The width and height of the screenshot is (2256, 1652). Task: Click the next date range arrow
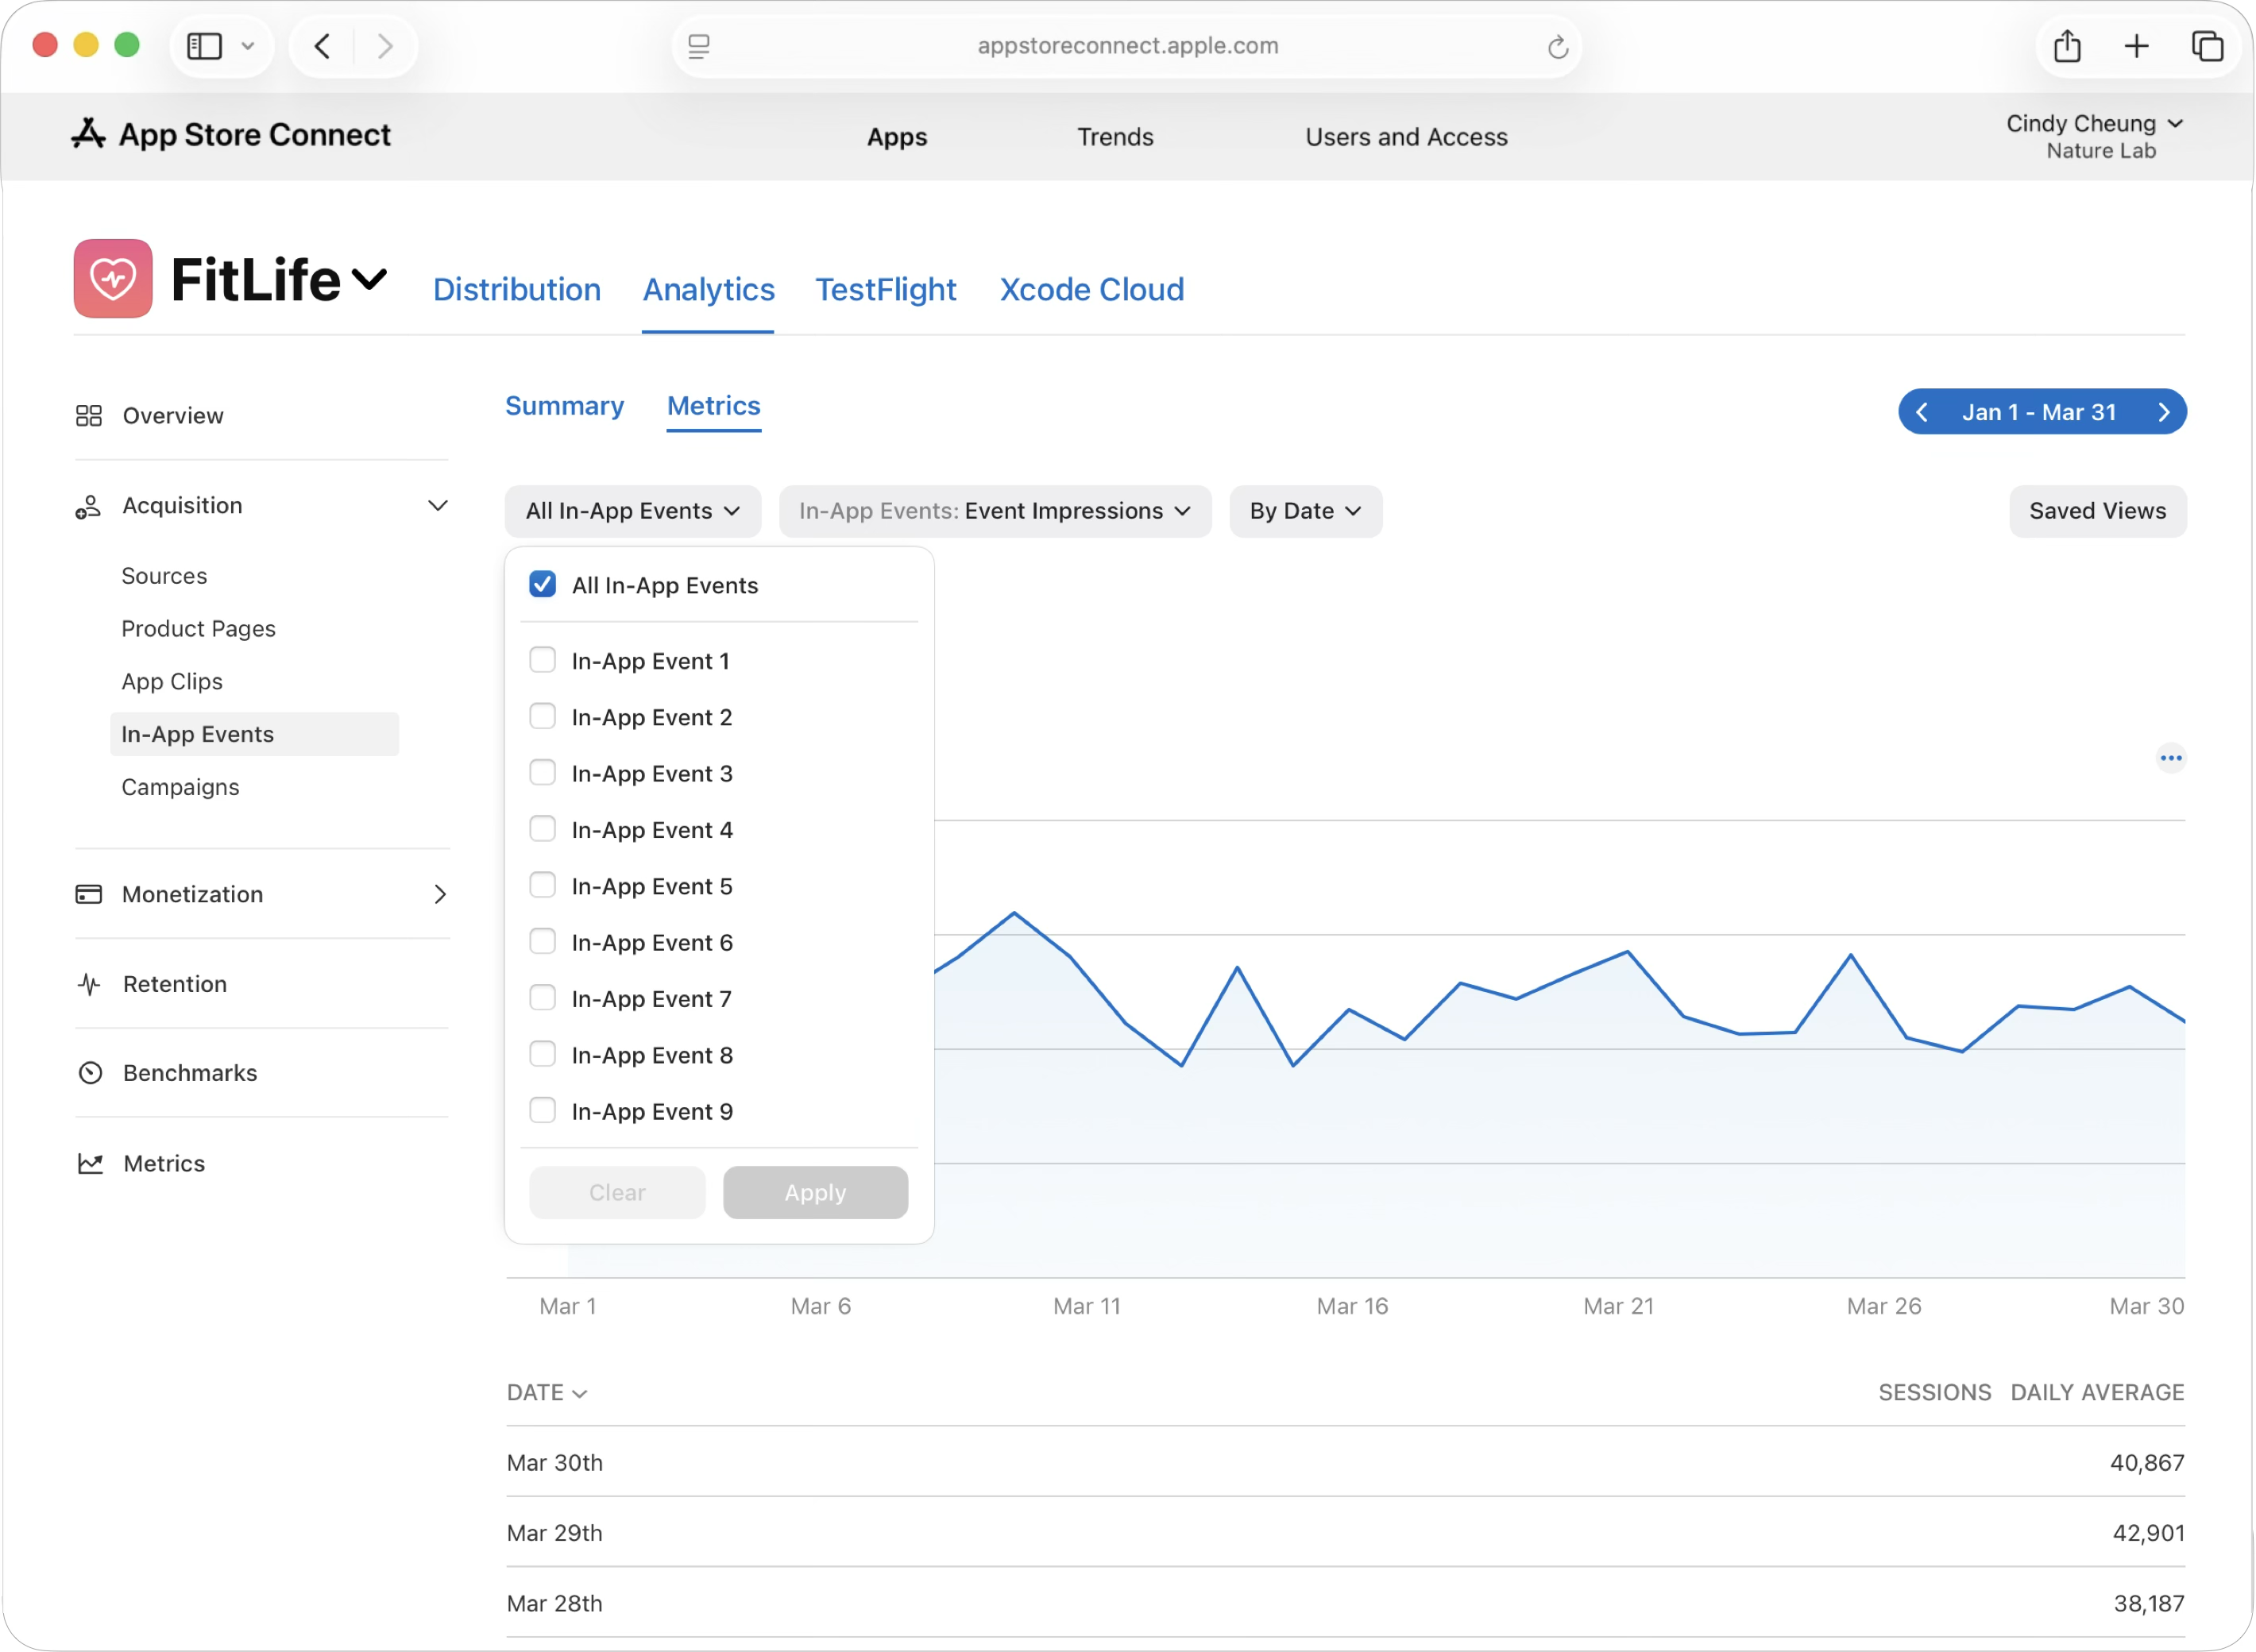point(2163,412)
